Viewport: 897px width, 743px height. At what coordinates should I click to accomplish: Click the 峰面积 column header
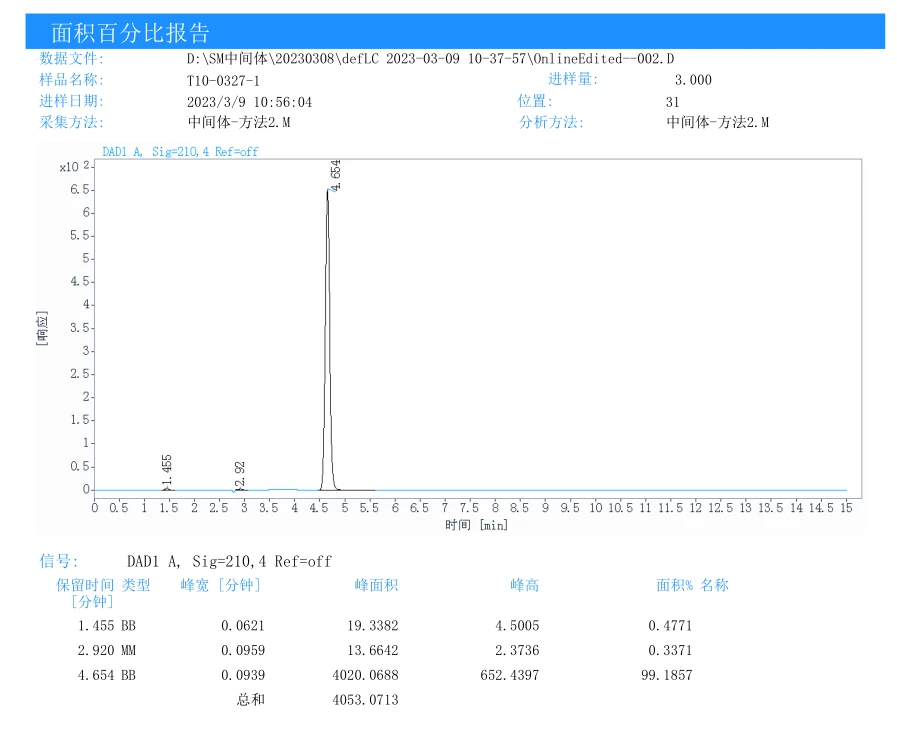click(x=376, y=585)
